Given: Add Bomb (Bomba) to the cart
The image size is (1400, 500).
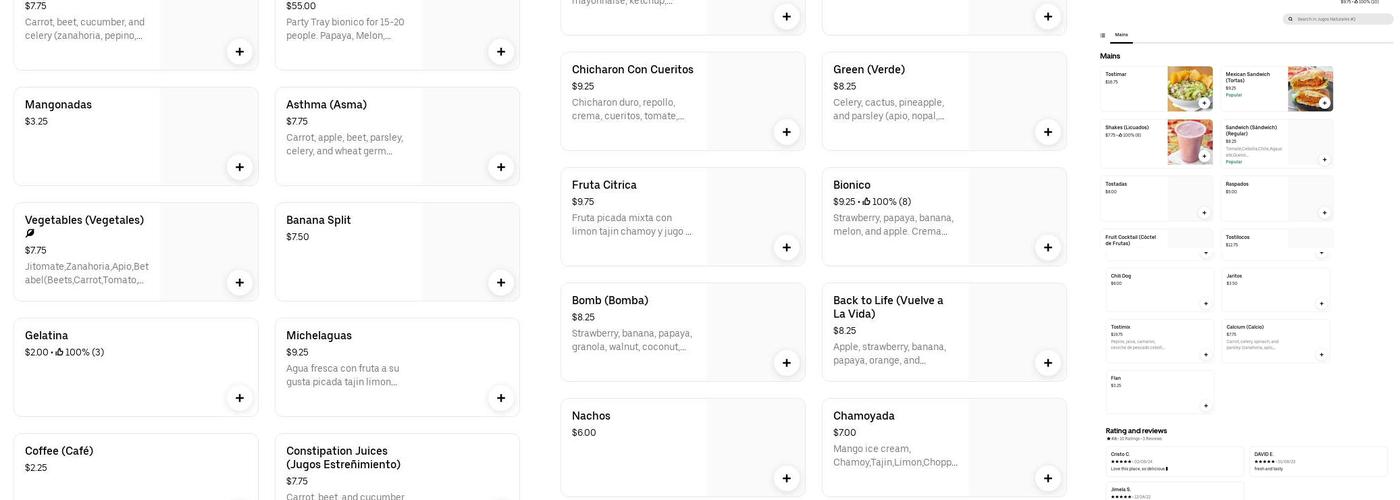Looking at the screenshot, I should pyautogui.click(x=786, y=363).
